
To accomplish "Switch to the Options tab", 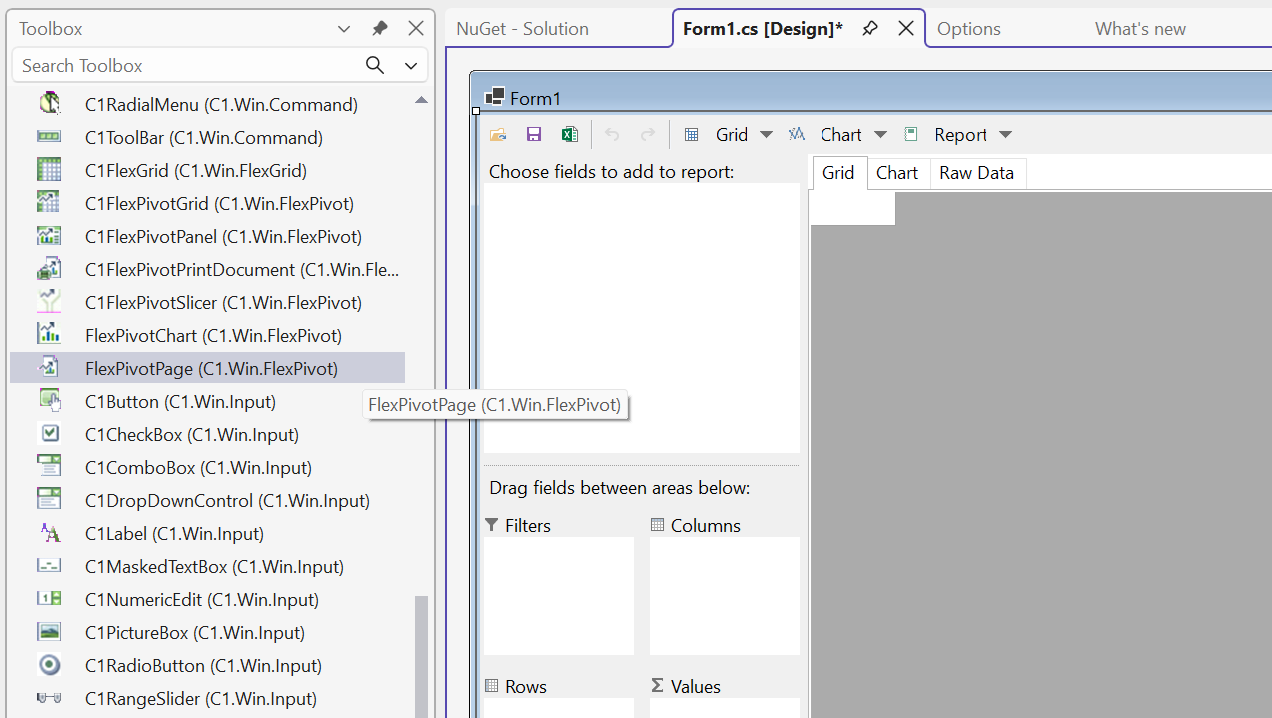I will 969,29.
